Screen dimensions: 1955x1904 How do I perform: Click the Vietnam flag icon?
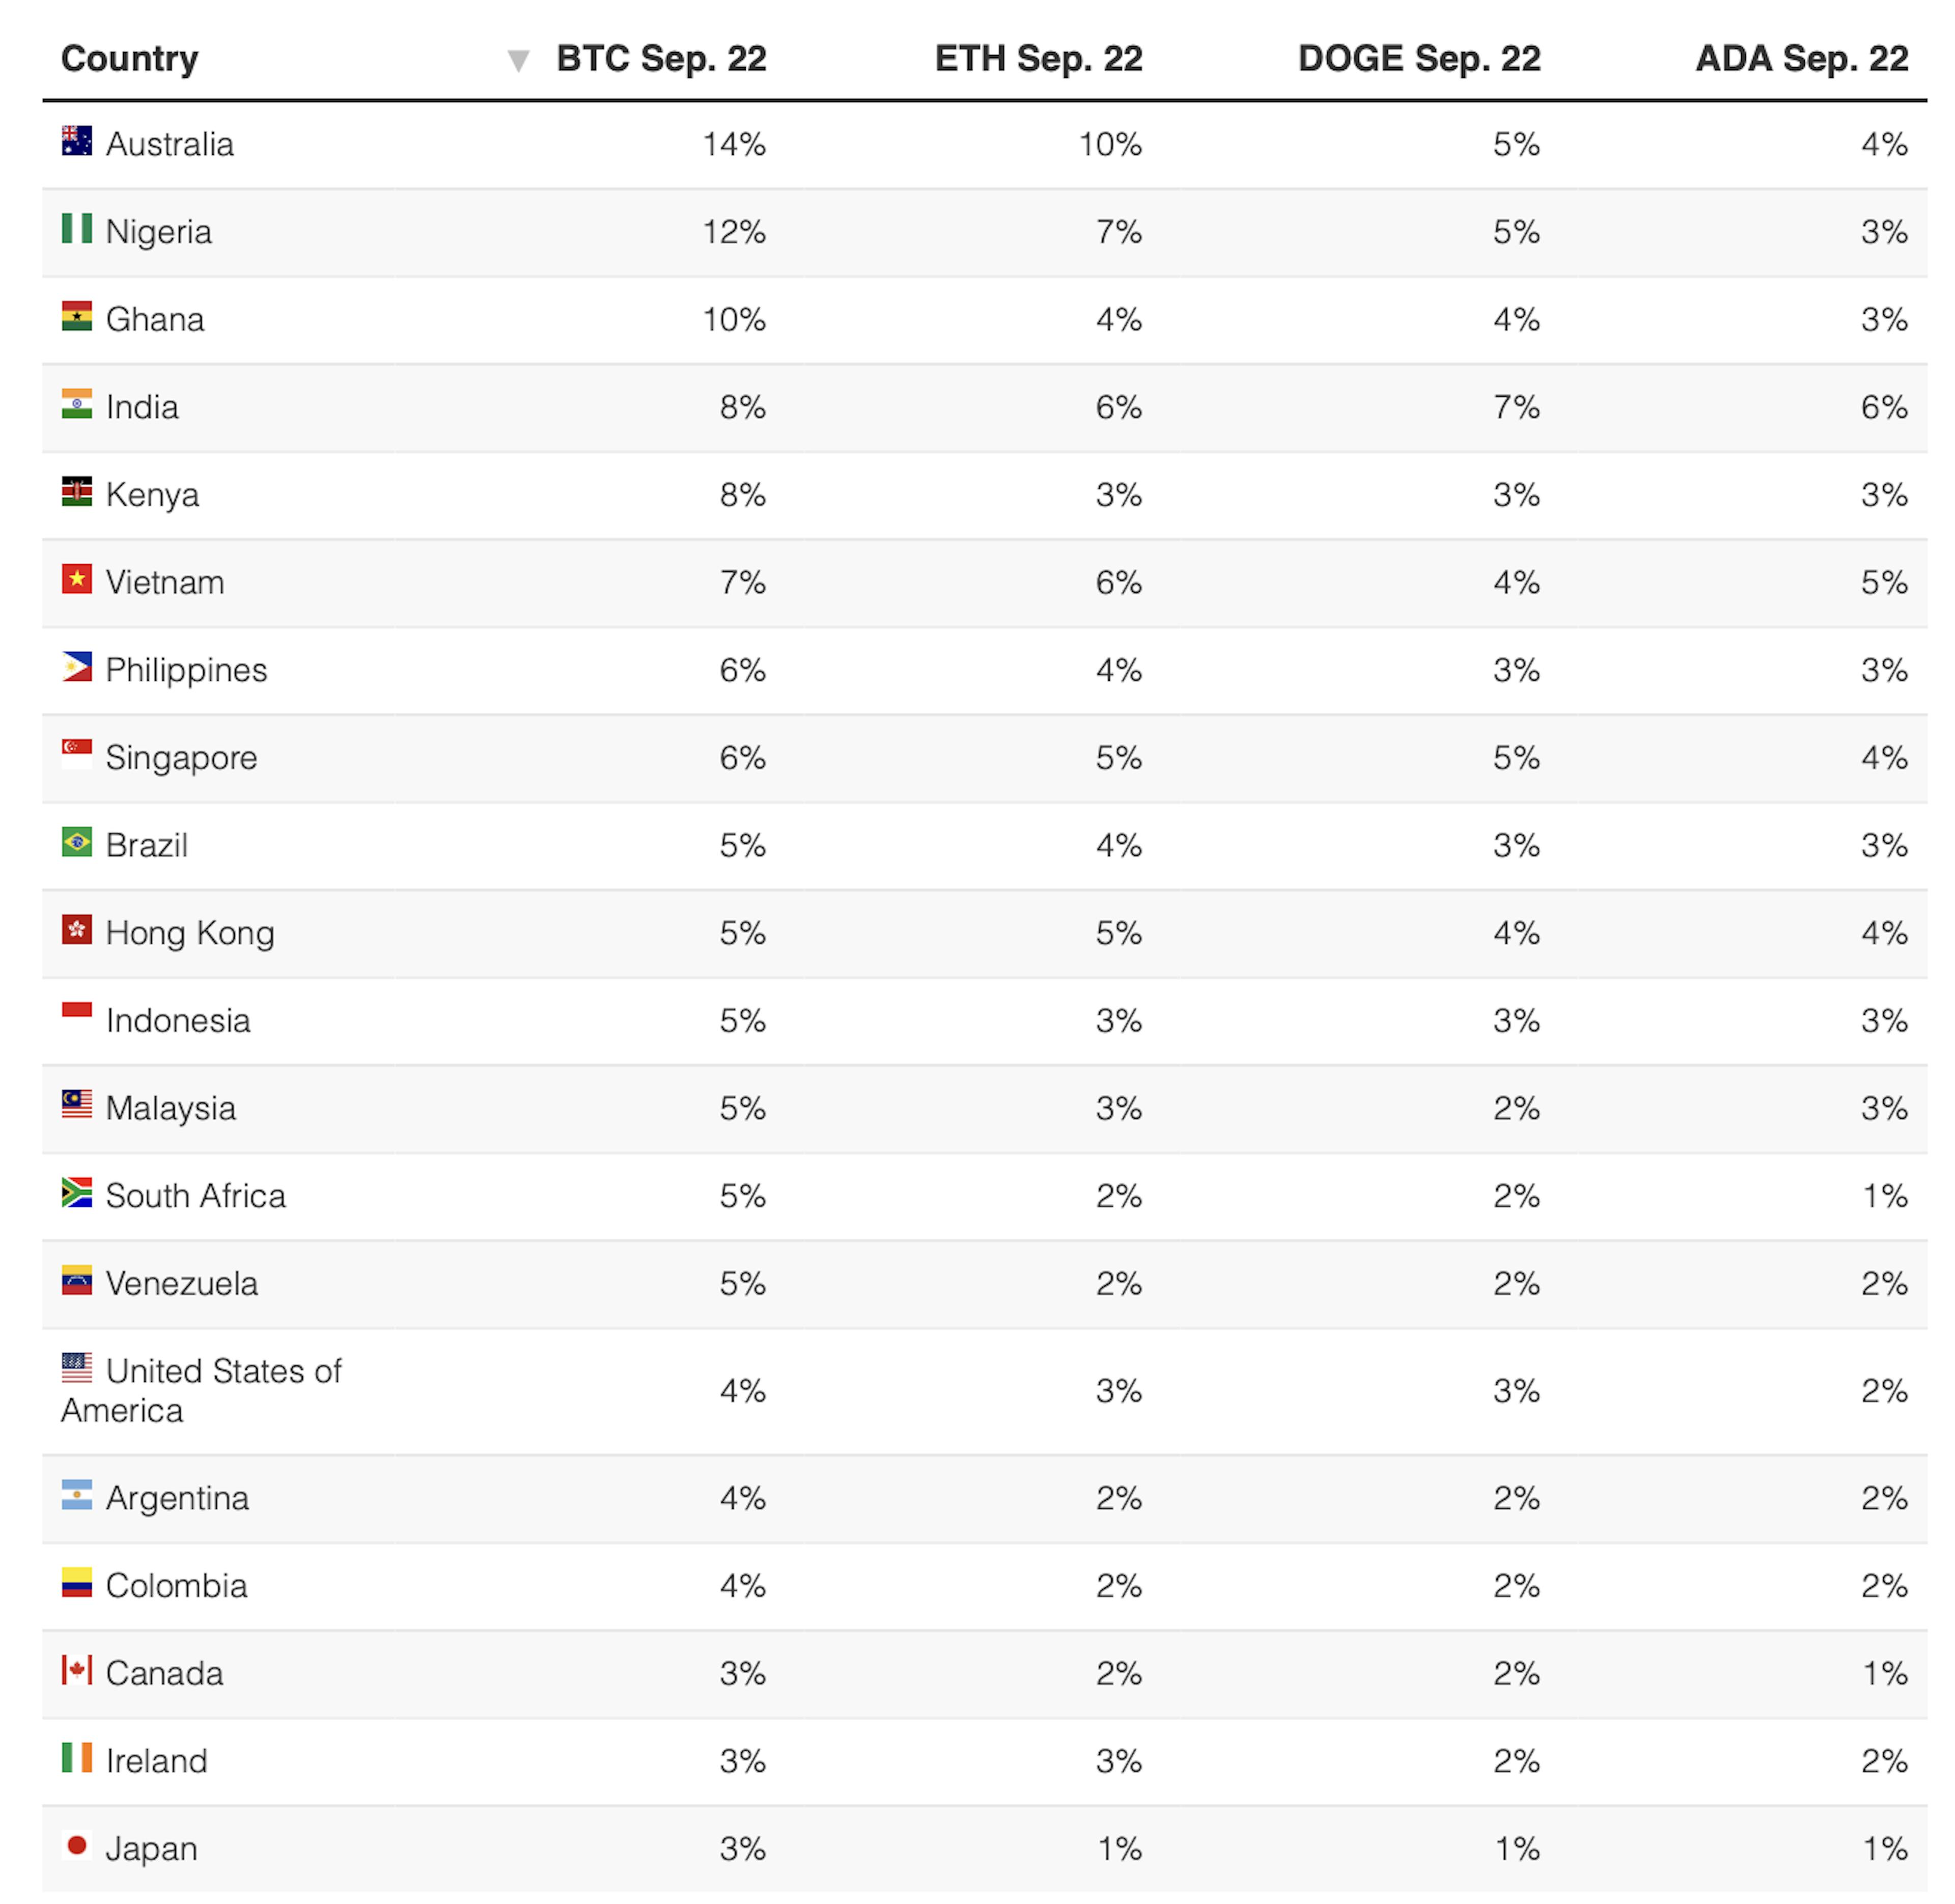(77, 580)
